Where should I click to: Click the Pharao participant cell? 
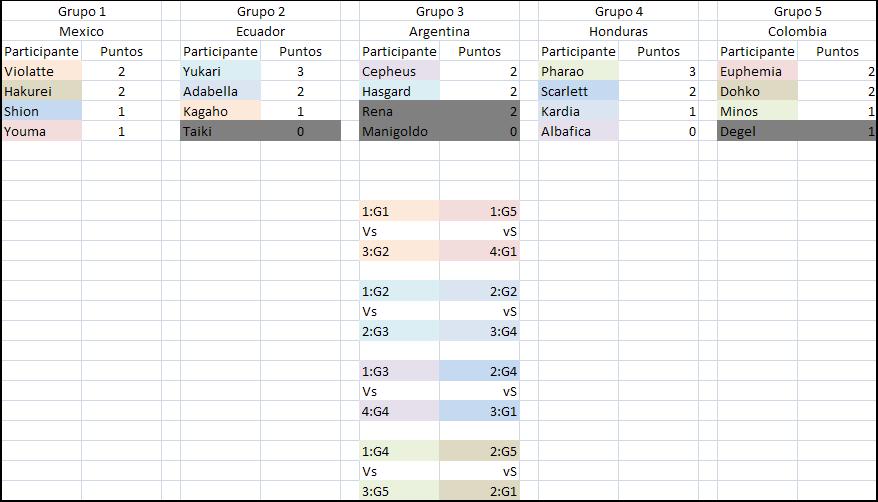pos(578,71)
